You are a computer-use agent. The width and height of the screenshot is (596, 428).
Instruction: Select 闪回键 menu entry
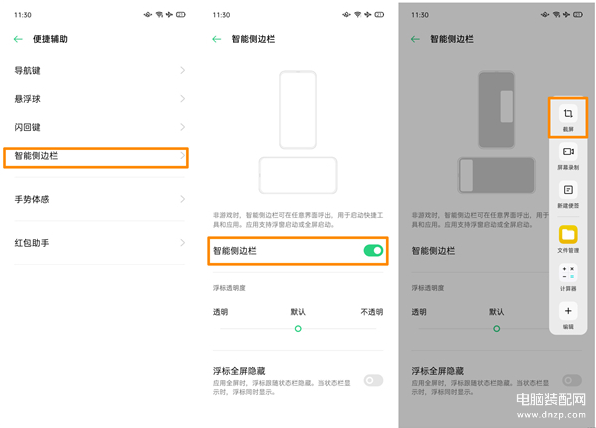[100, 127]
